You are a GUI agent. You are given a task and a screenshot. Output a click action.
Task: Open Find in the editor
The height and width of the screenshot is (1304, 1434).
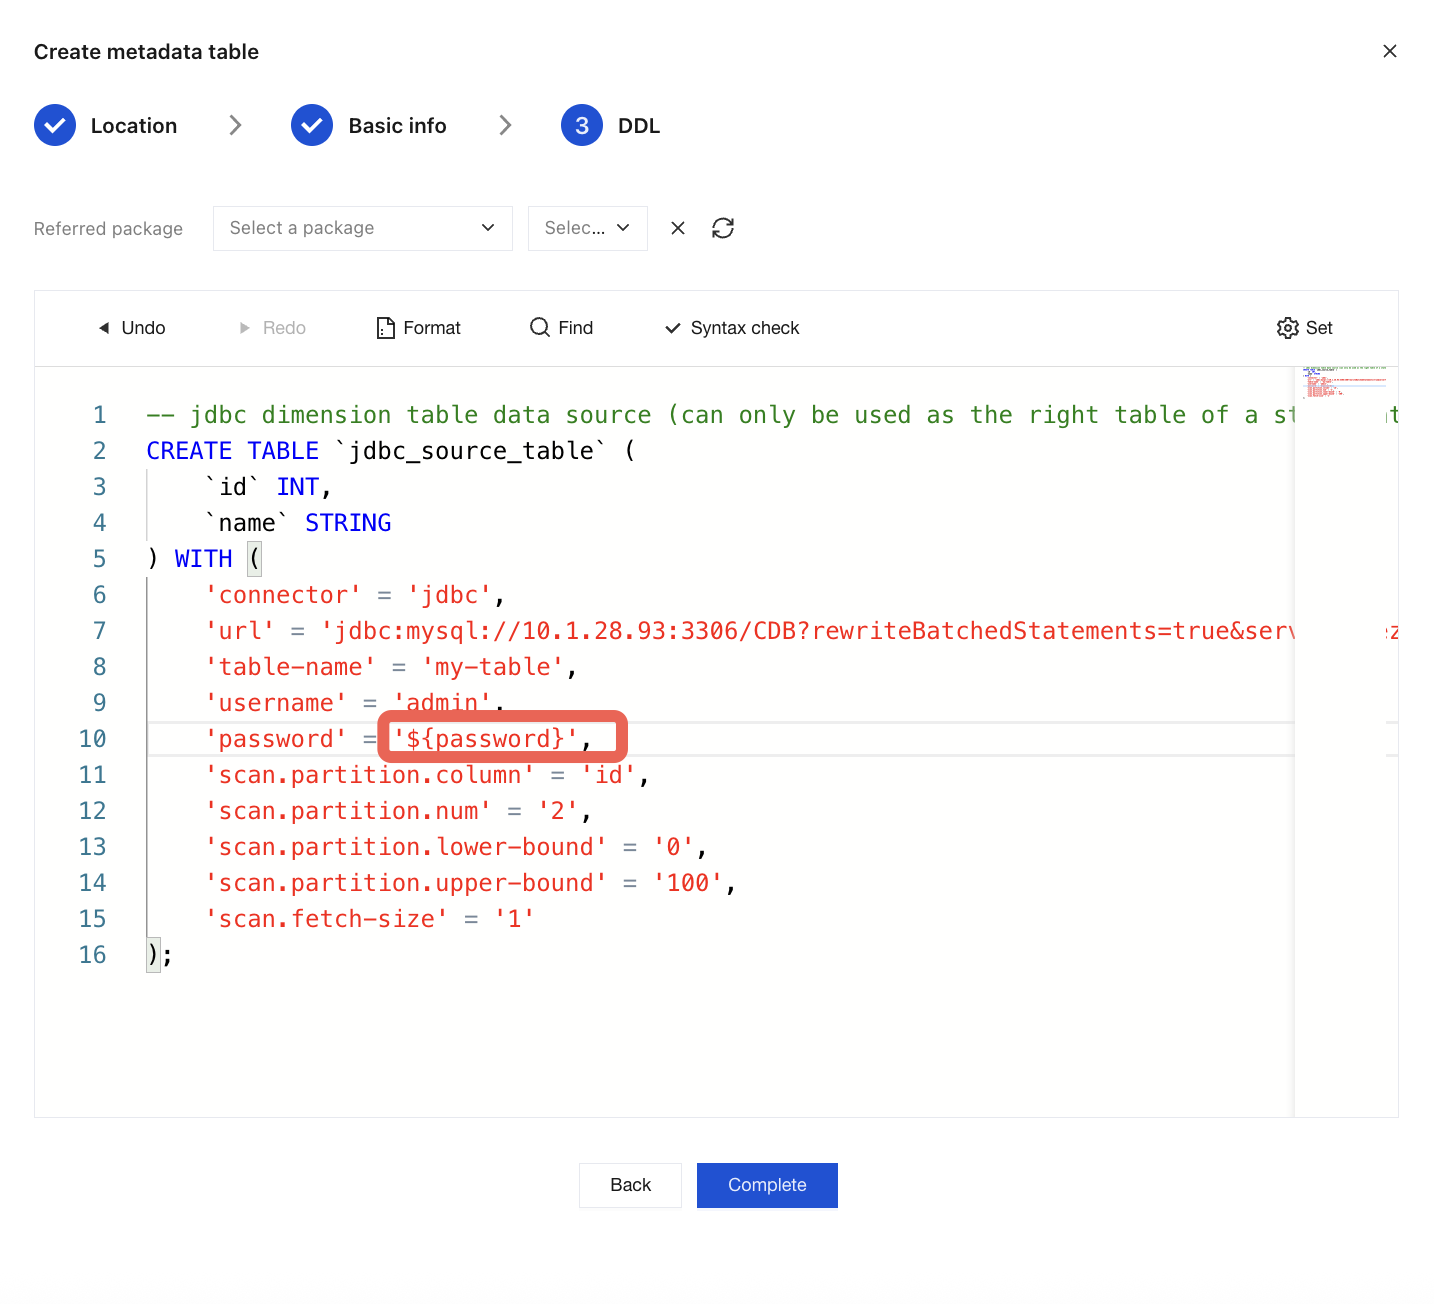point(561,328)
